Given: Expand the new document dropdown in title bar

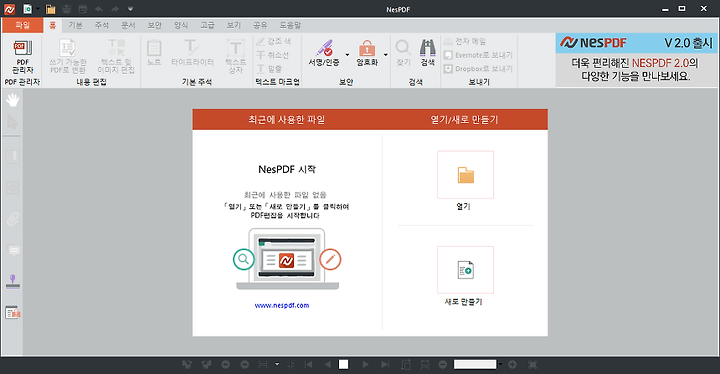Looking at the screenshot, I should coord(38,9).
